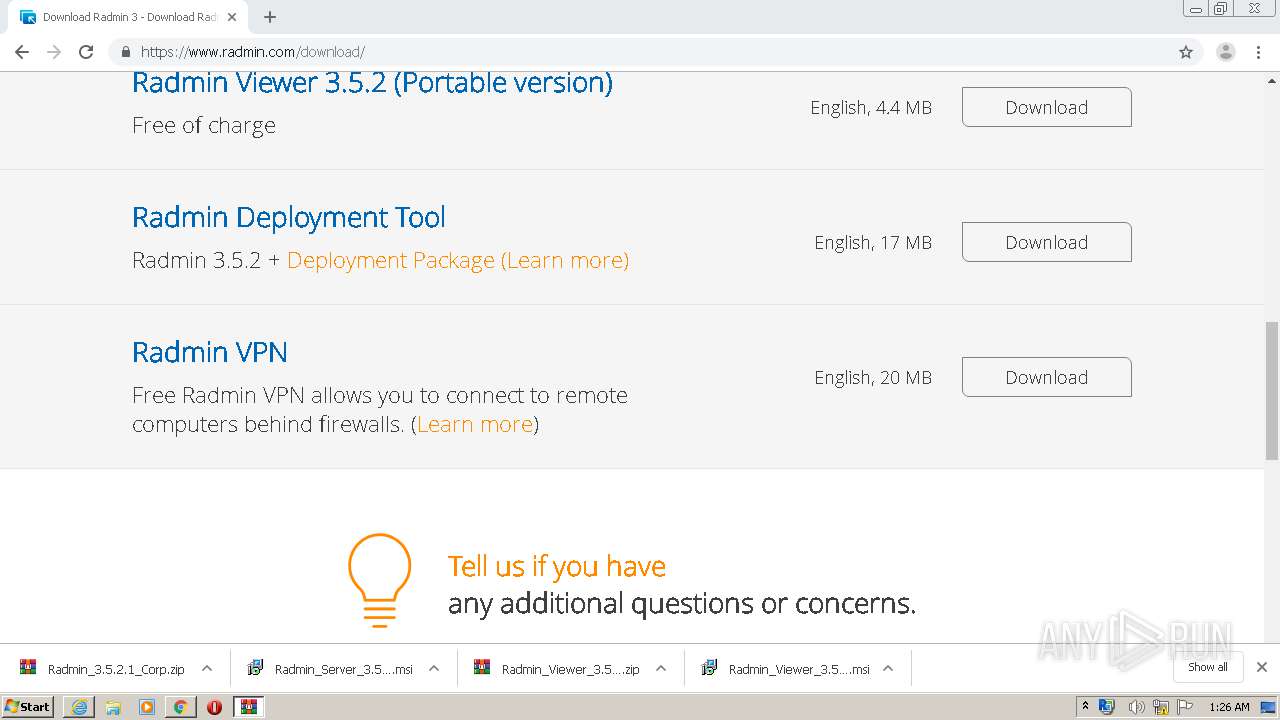Viewport: 1280px width, 720px height.
Task: Expand options for Radmin_Viewer zip download
Action: tap(661, 669)
